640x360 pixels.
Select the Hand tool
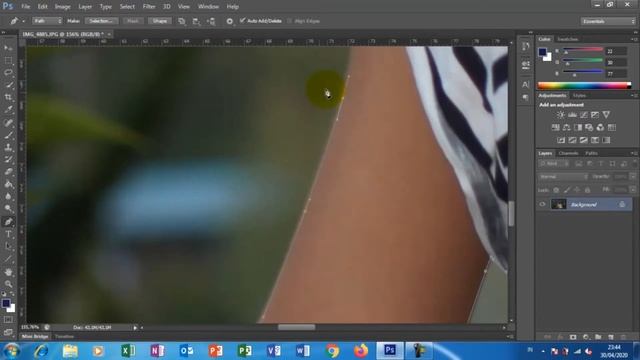tap(8, 272)
